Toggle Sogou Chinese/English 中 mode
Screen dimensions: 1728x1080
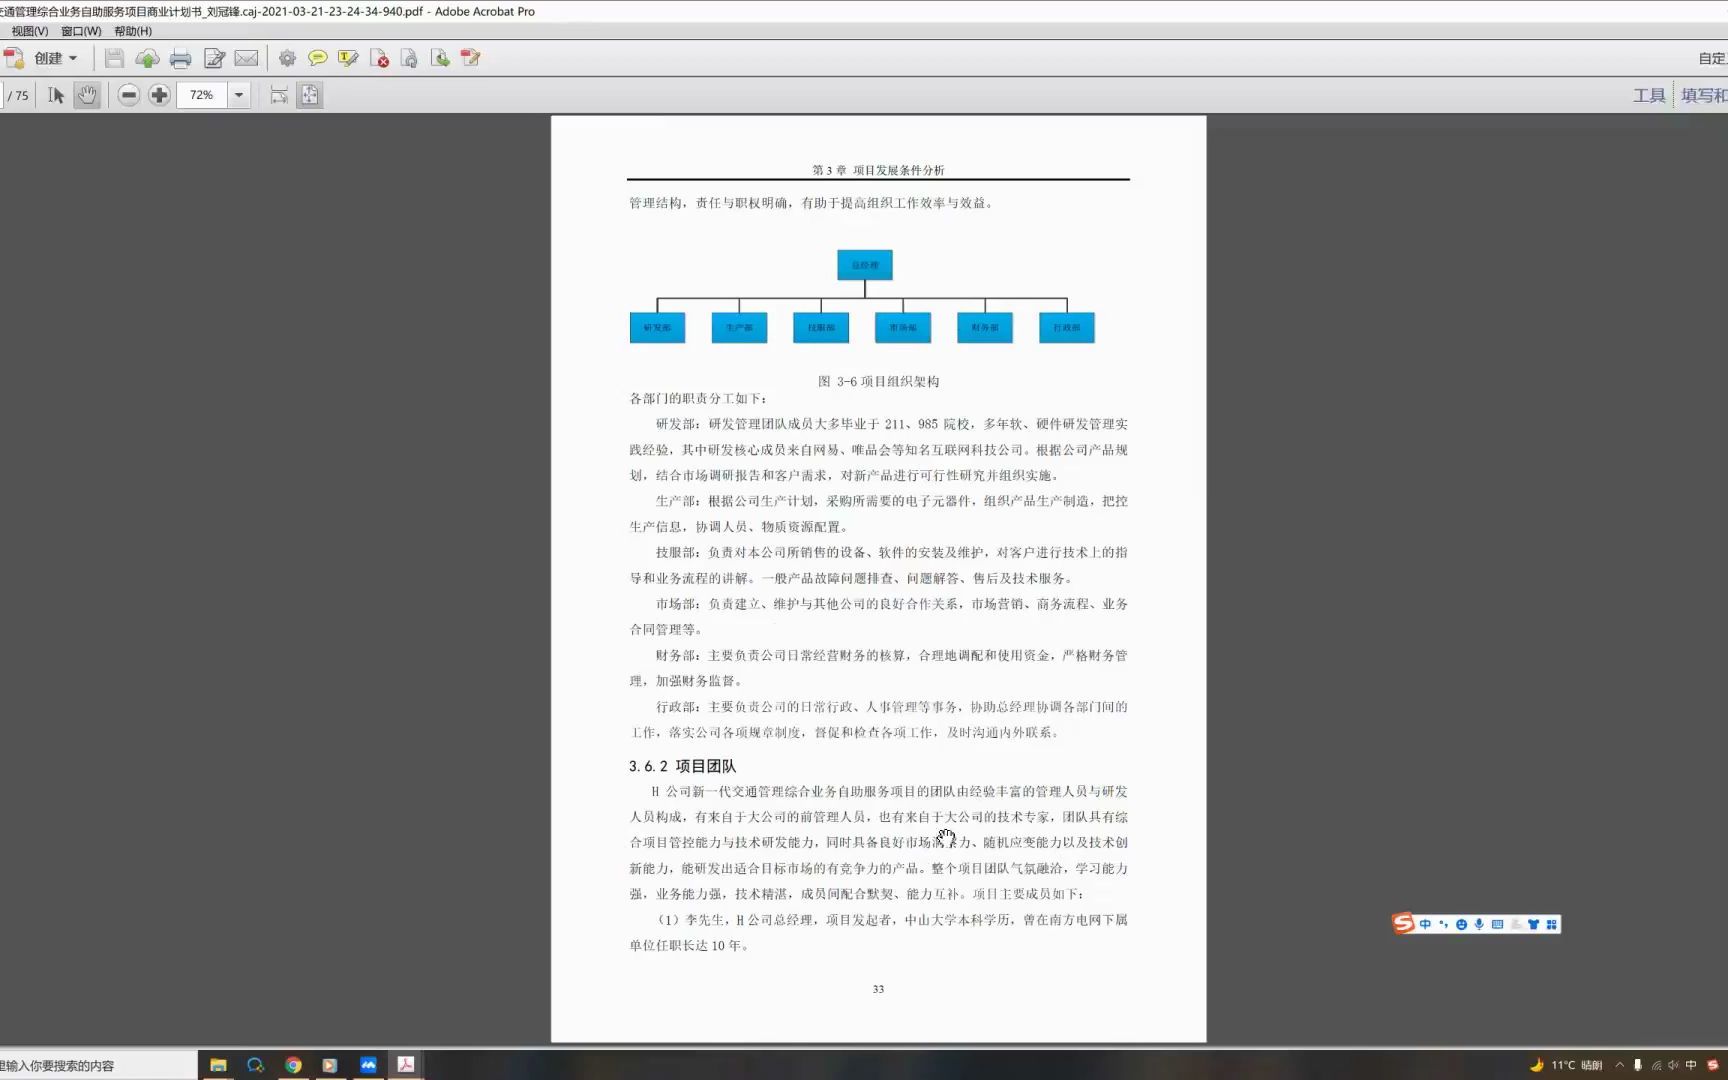click(1425, 924)
